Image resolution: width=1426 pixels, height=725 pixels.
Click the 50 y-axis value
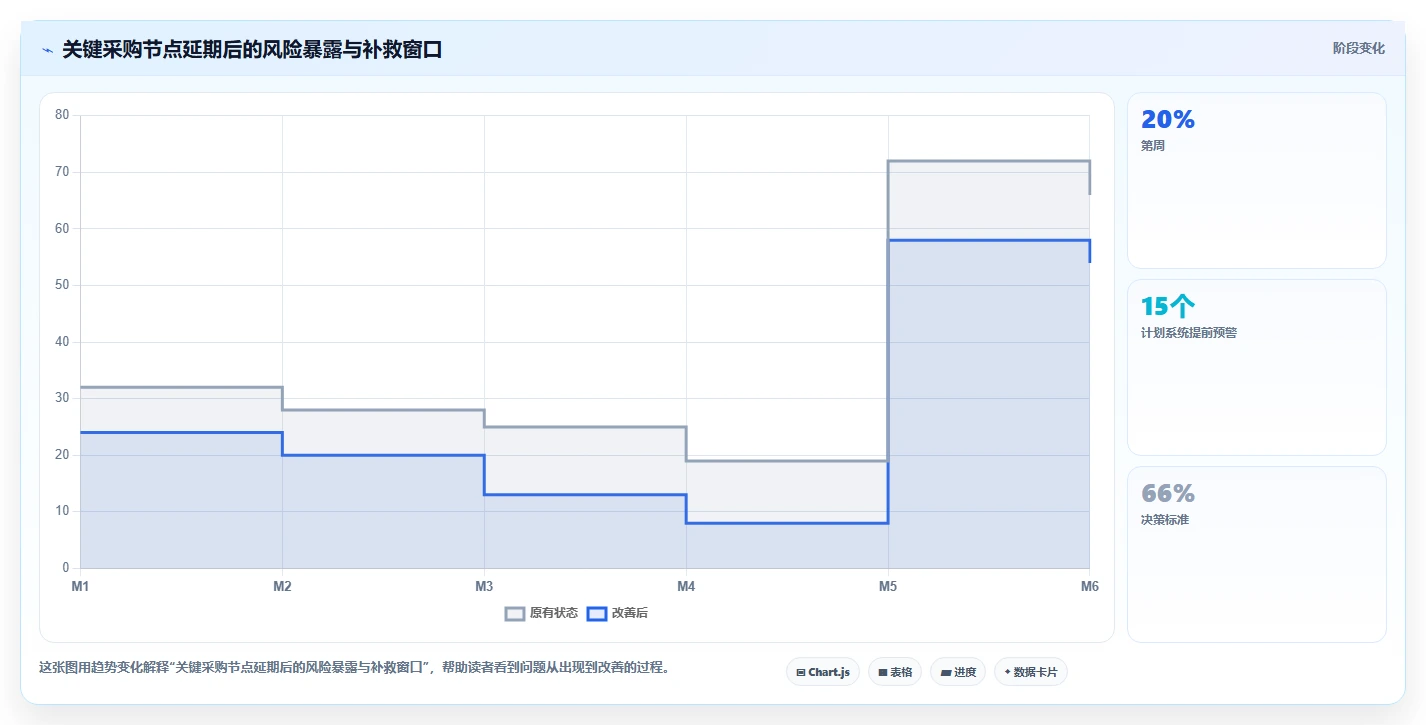click(62, 285)
